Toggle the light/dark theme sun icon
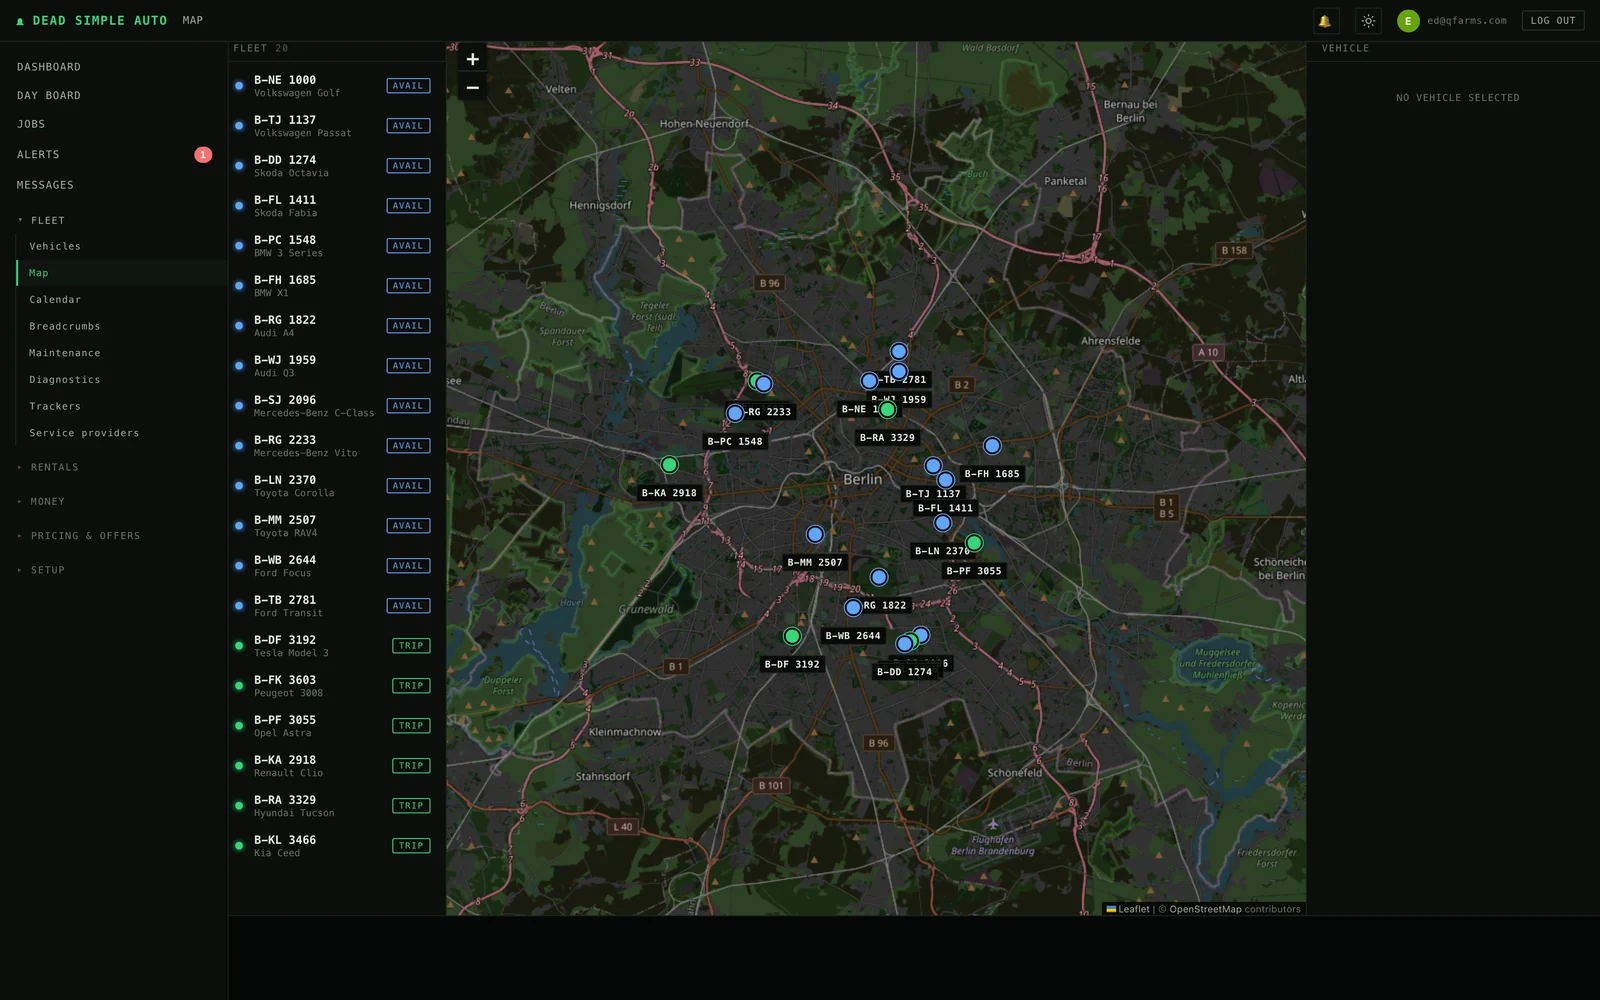Screen dimensions: 1600x1000 [1368, 21]
